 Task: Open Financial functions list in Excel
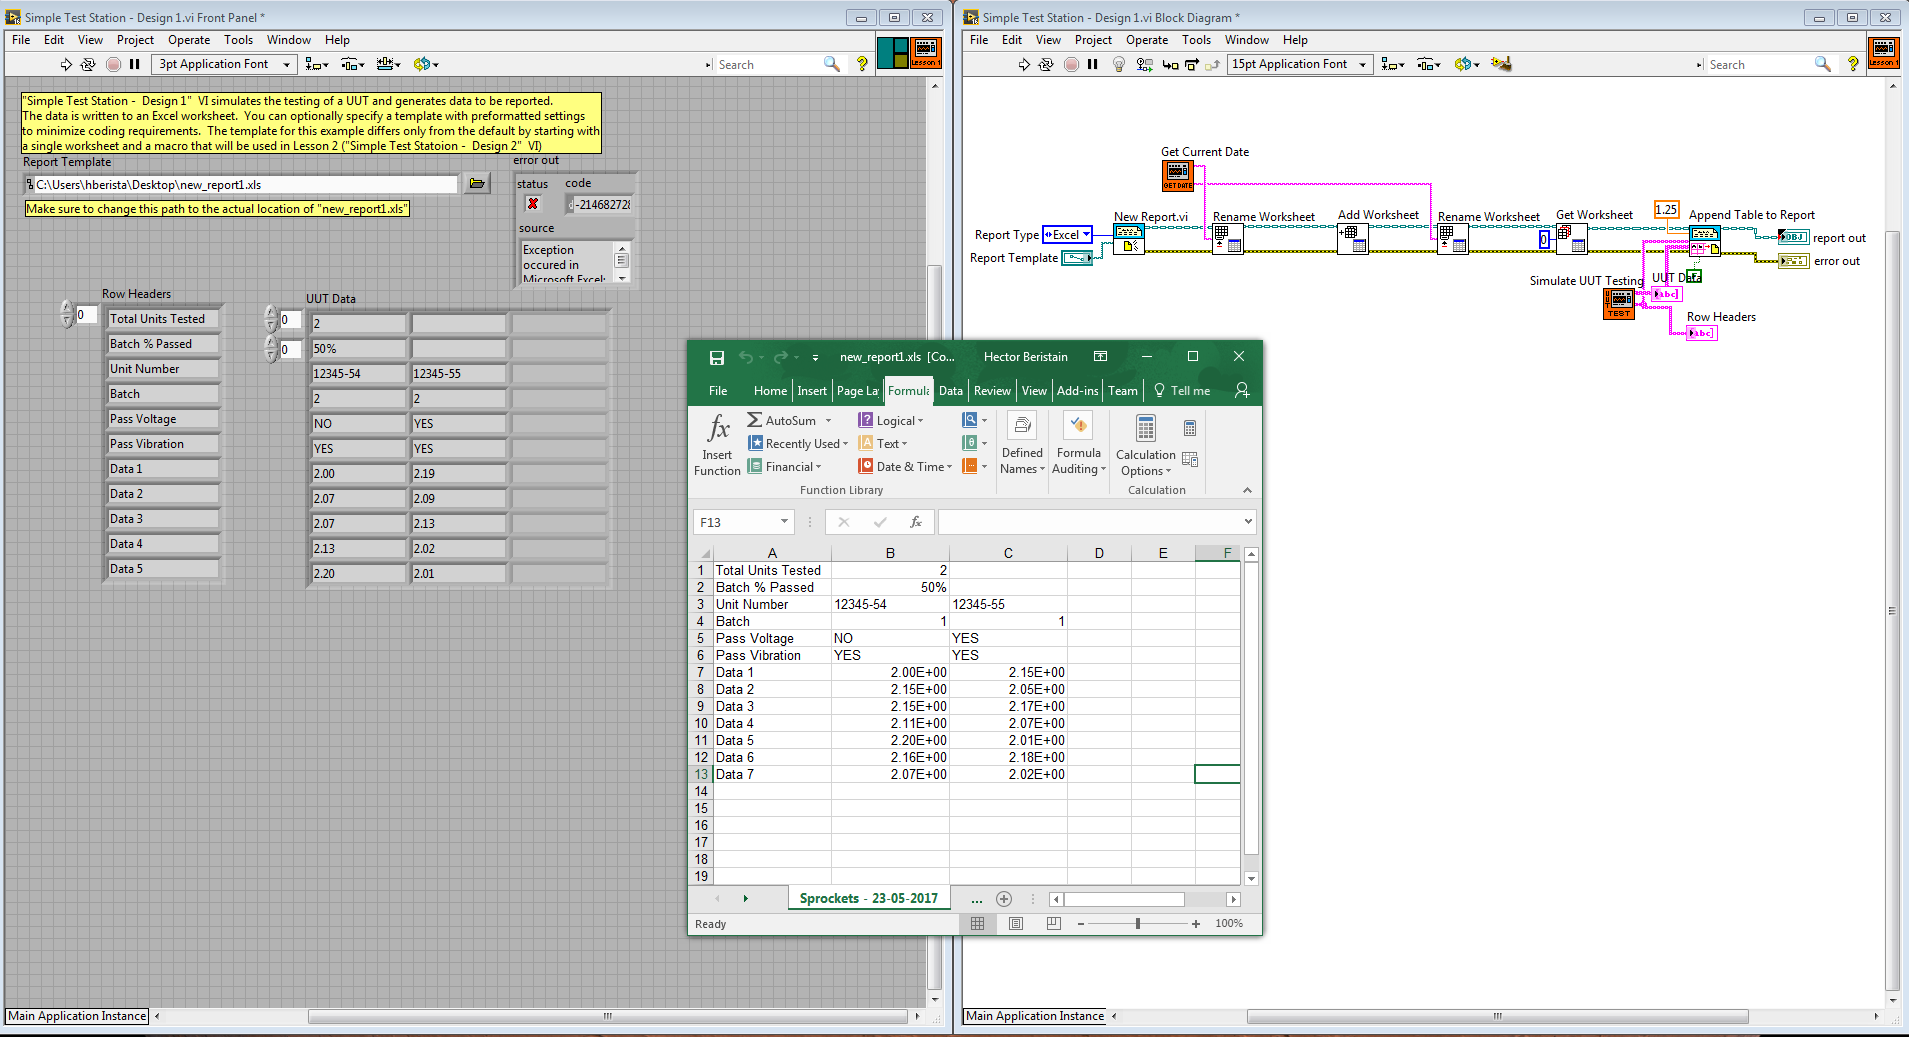pyautogui.click(x=785, y=467)
